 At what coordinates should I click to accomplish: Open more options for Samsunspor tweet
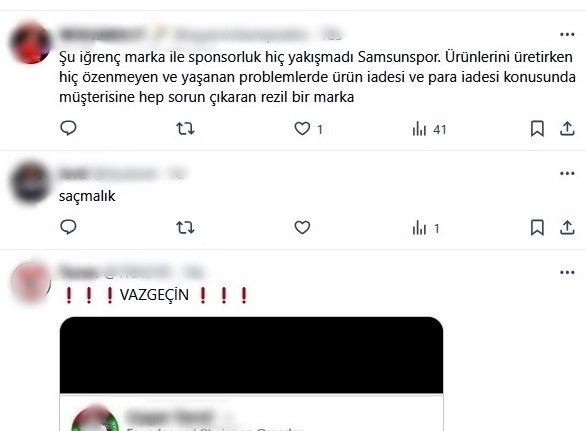pos(567,35)
